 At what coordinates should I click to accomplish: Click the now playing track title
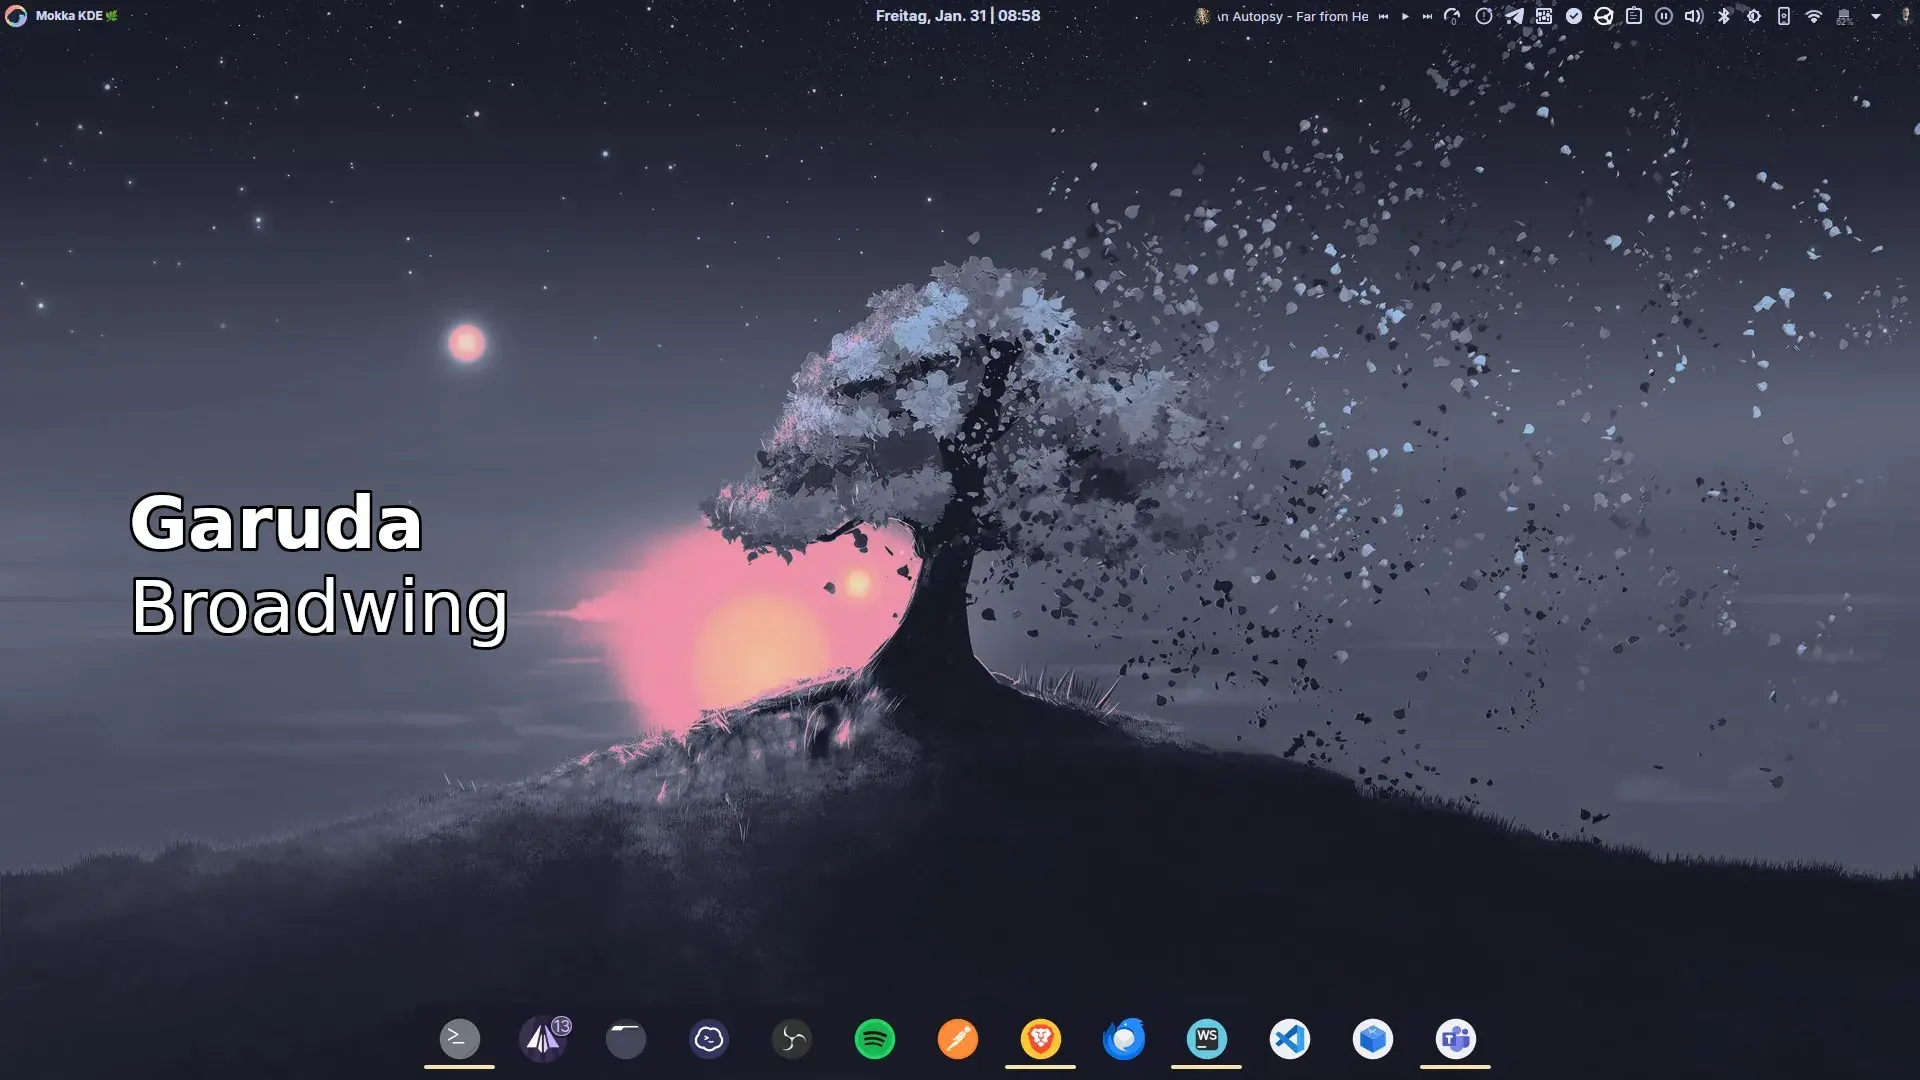(x=1292, y=16)
